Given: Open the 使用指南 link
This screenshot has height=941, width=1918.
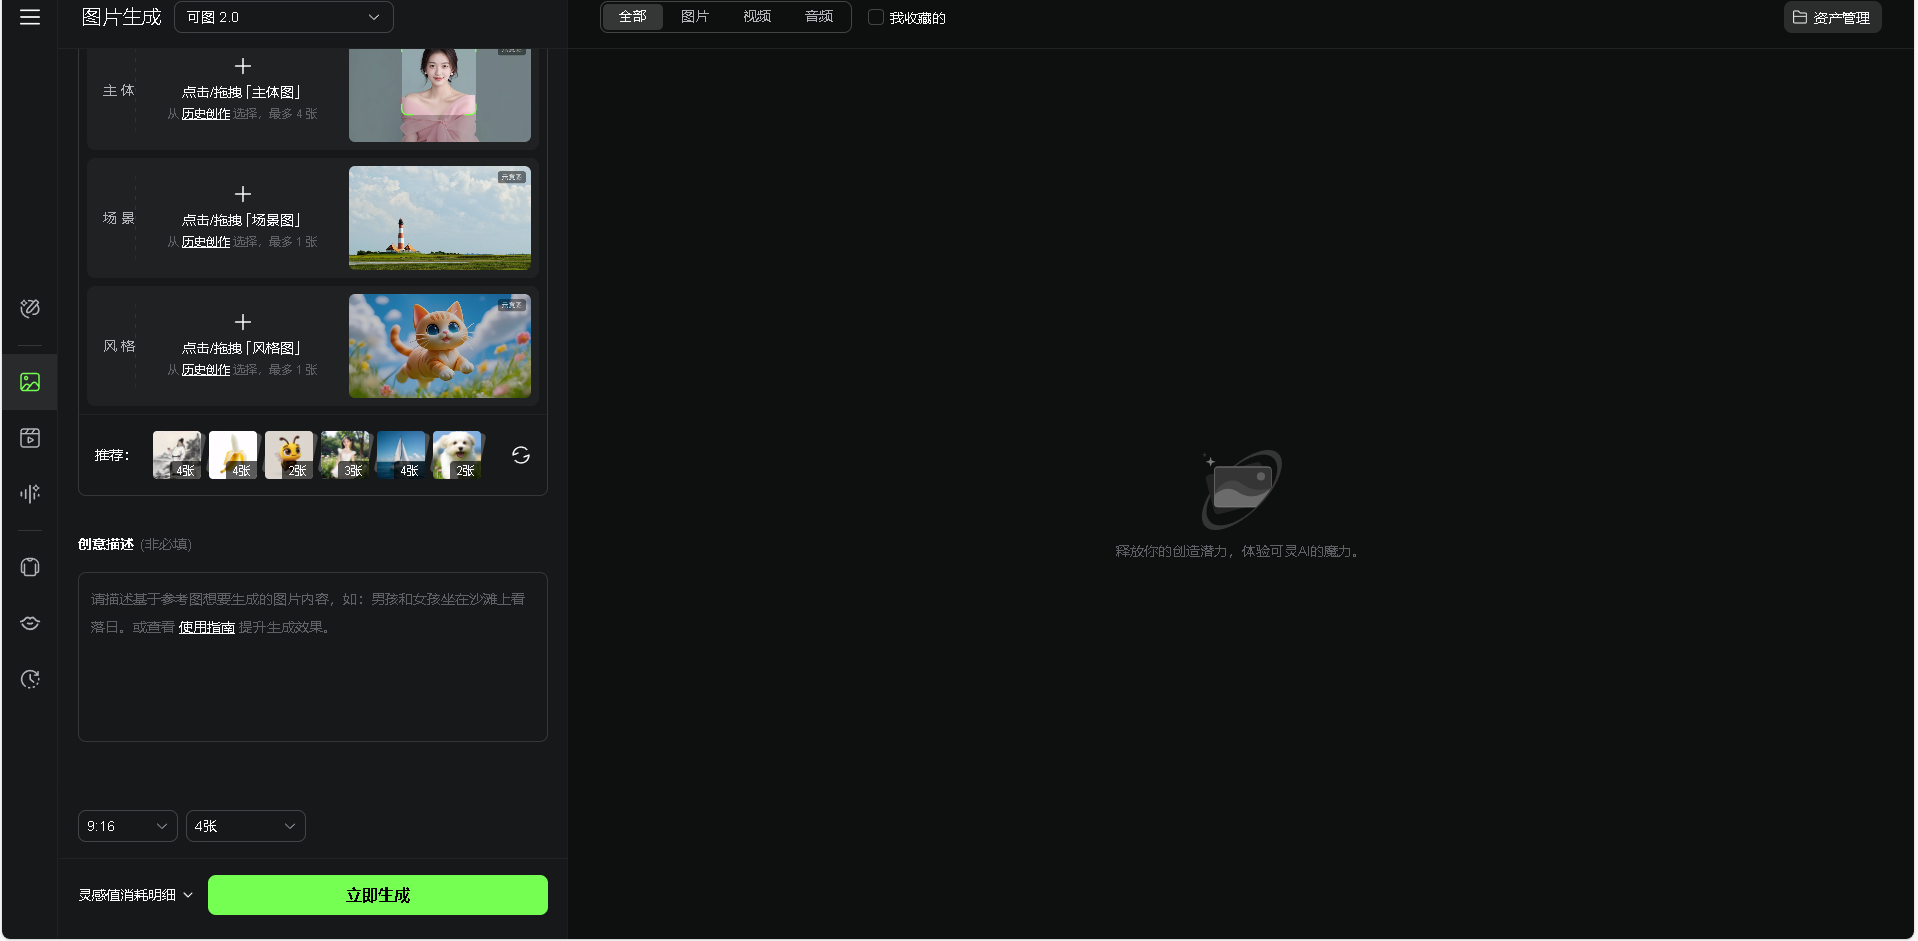Looking at the screenshot, I should (x=206, y=627).
